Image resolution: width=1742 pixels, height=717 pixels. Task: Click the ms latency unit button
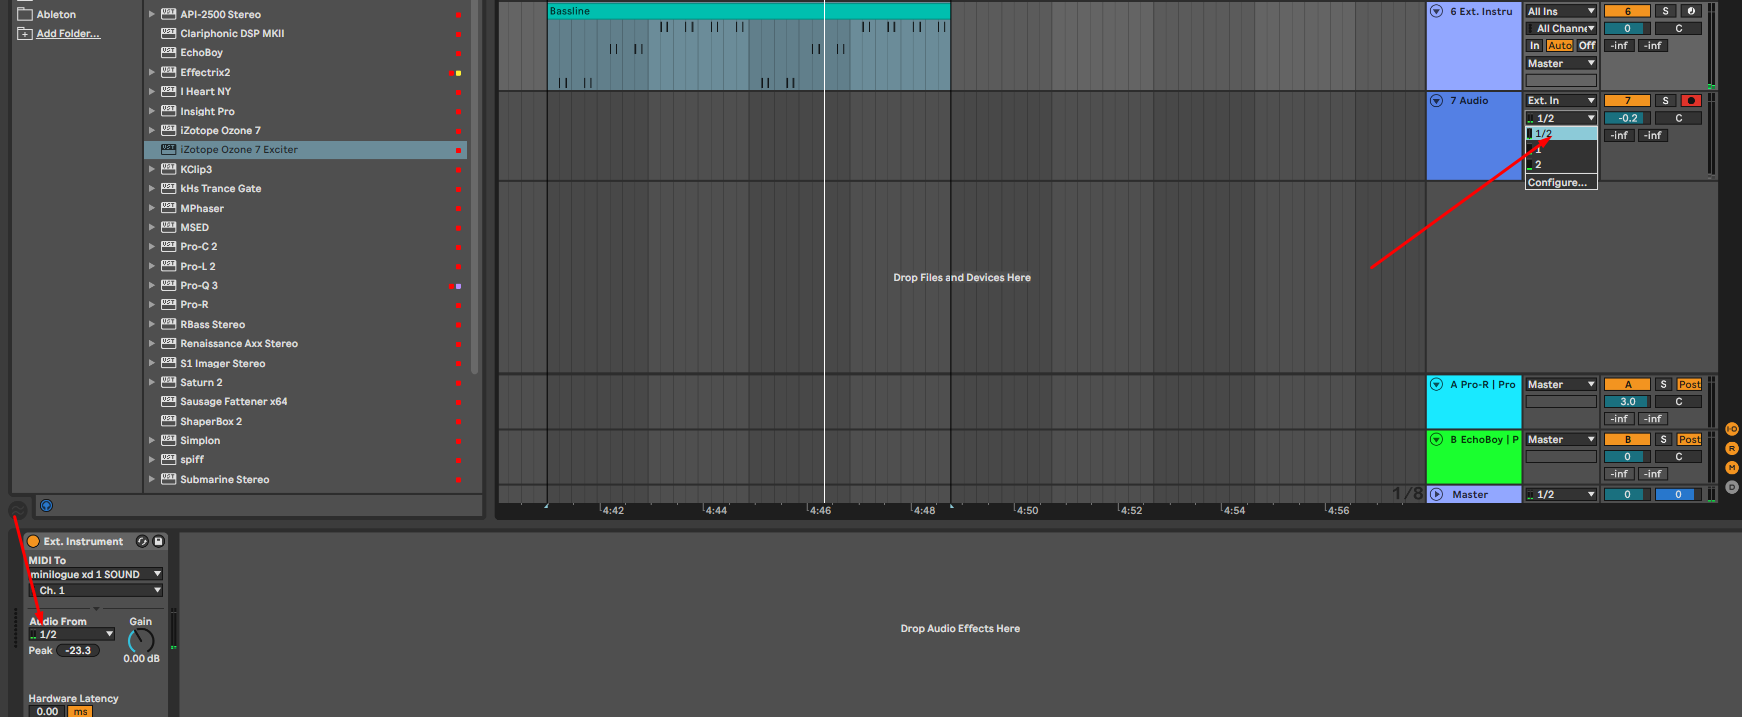(x=80, y=712)
